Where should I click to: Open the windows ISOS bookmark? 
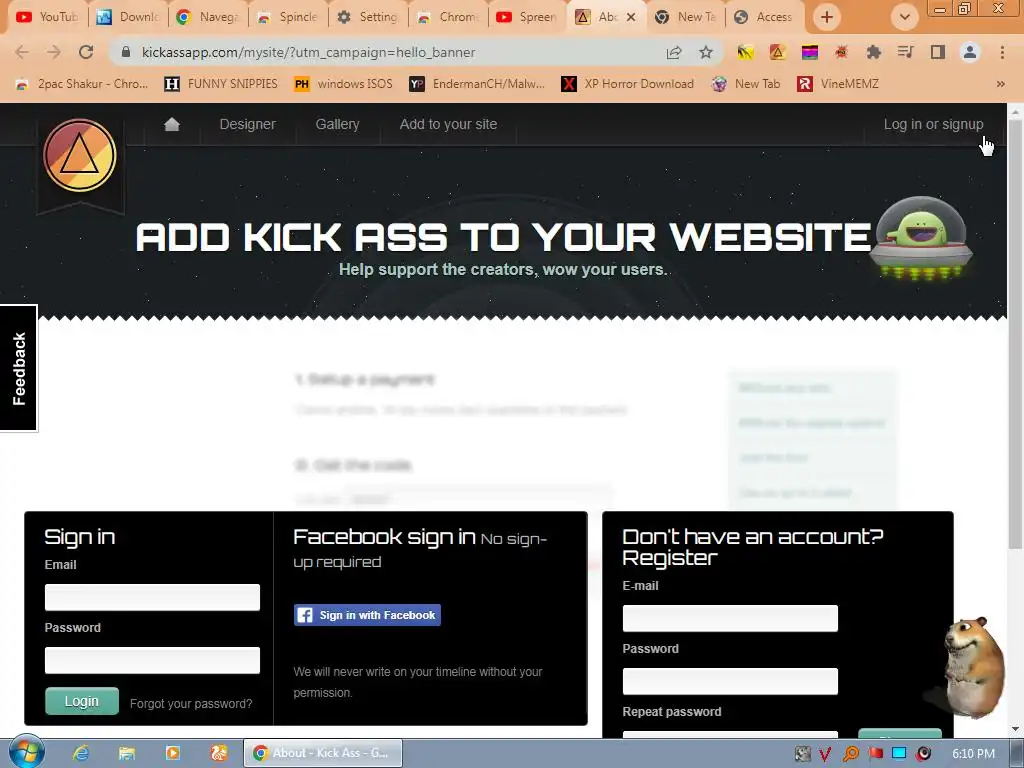344,84
